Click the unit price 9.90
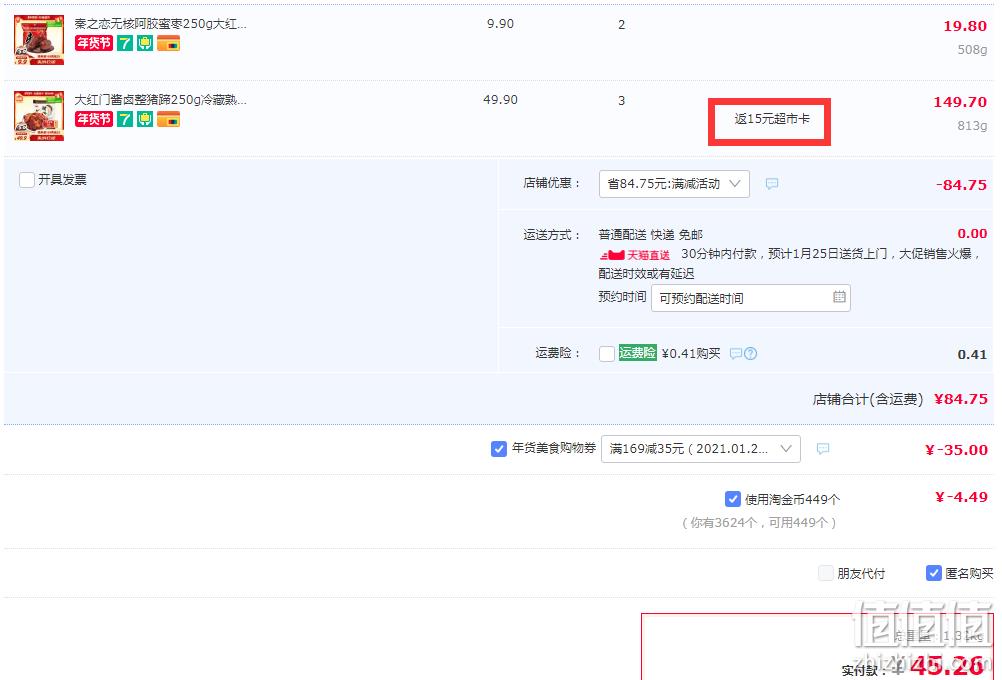The height and width of the screenshot is (680, 1002). pos(500,24)
